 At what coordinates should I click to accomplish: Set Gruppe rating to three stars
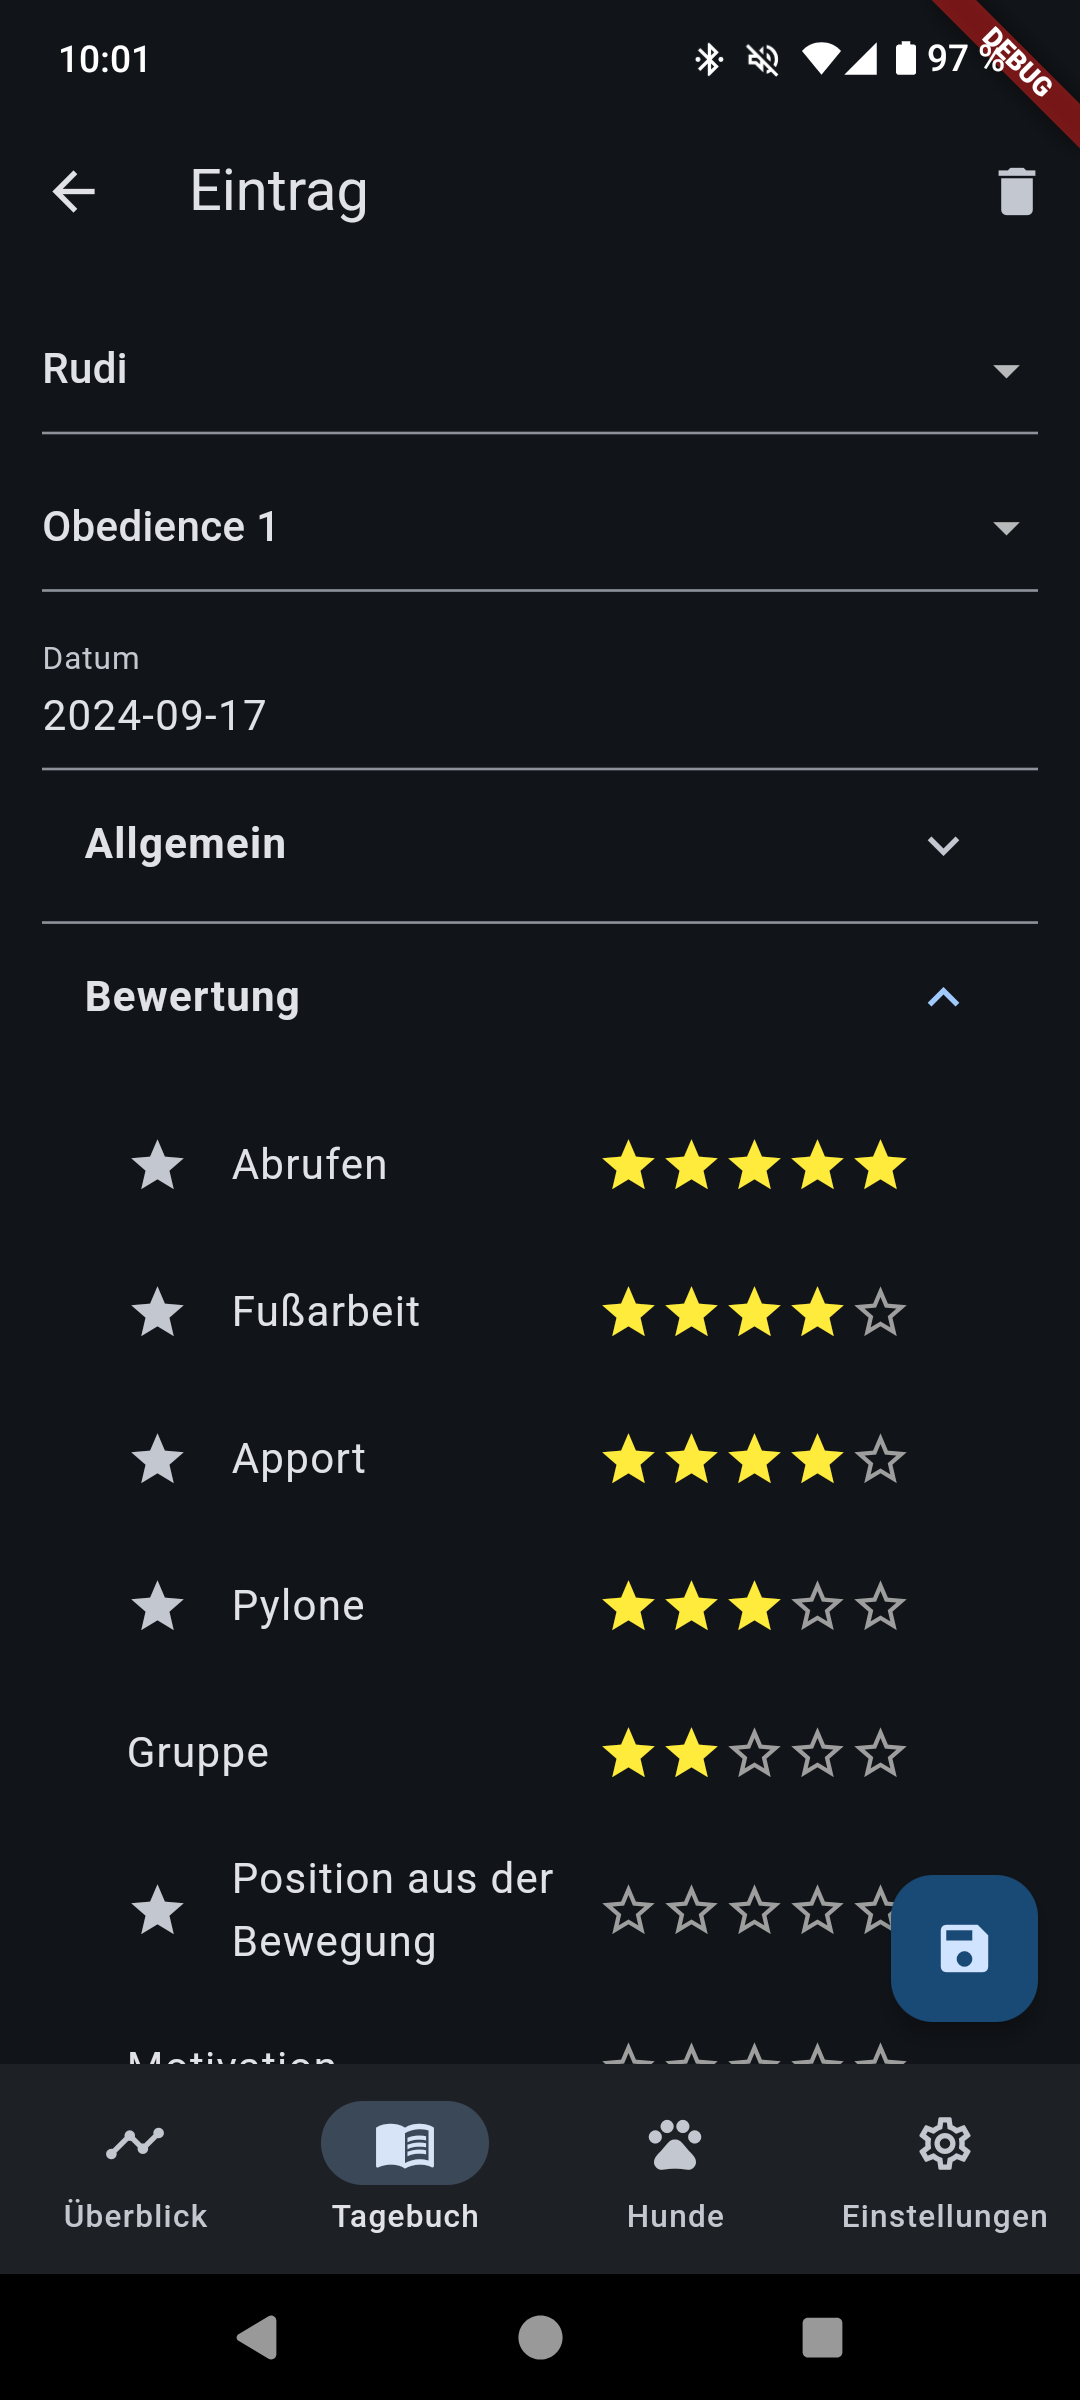coord(755,1753)
